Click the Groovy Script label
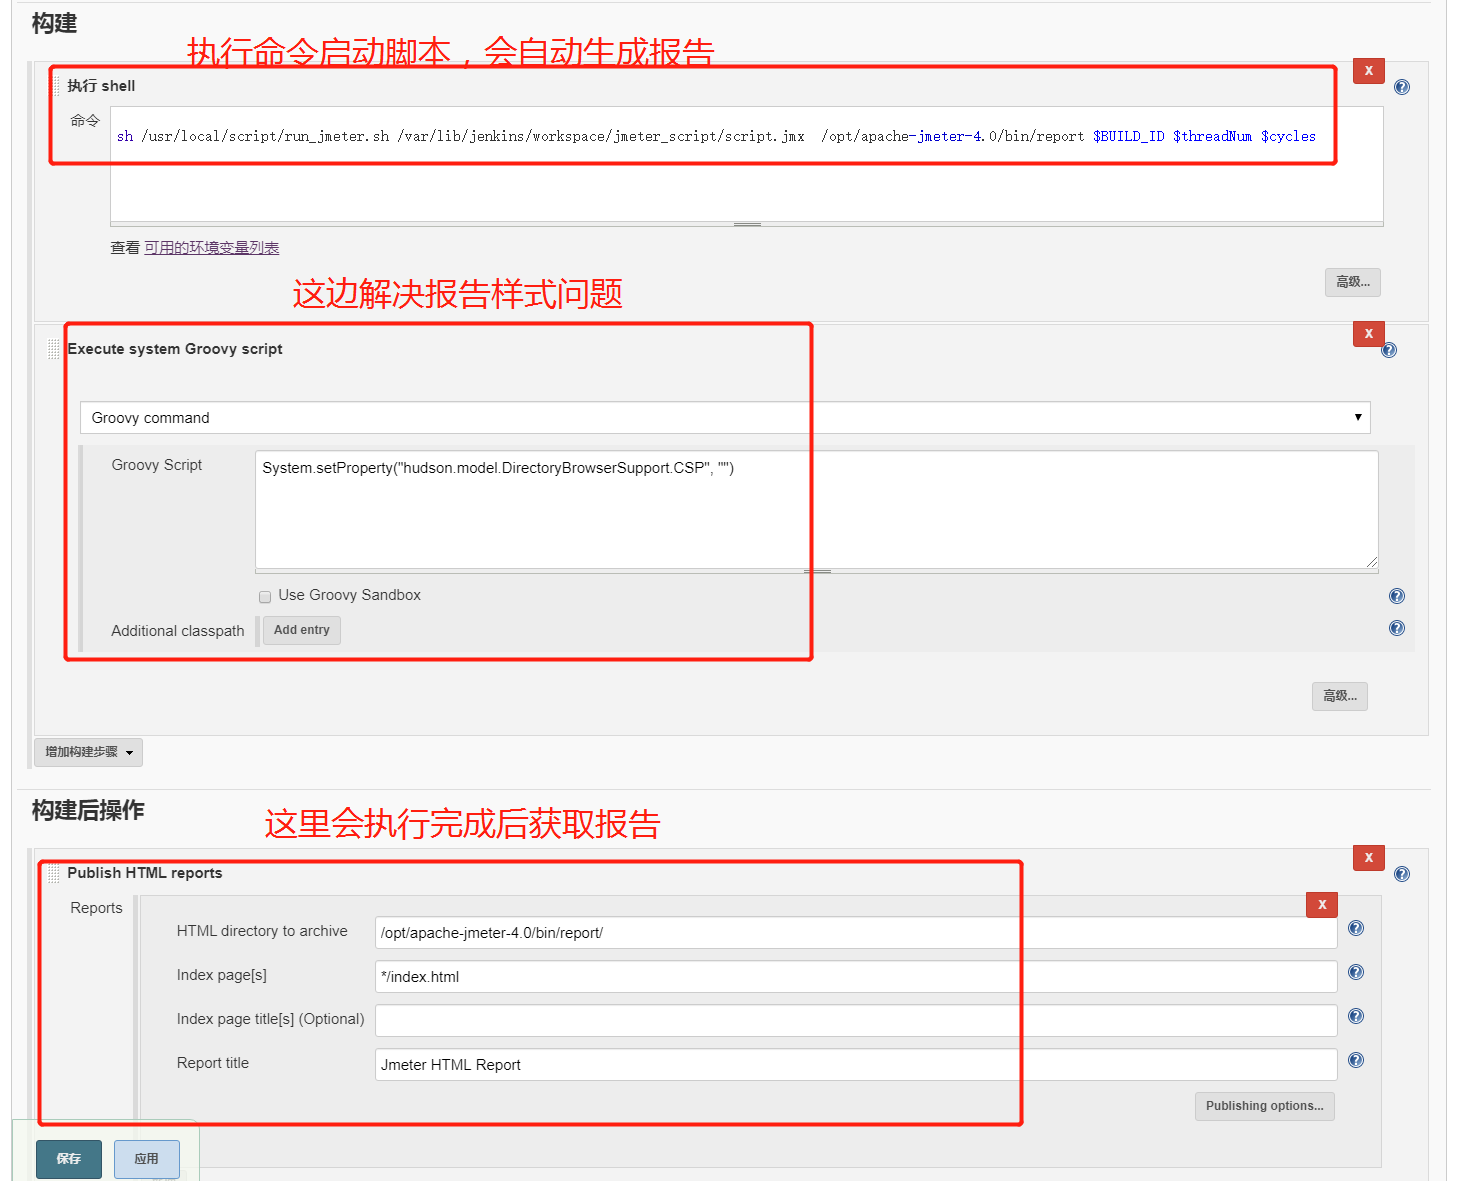 click(157, 465)
